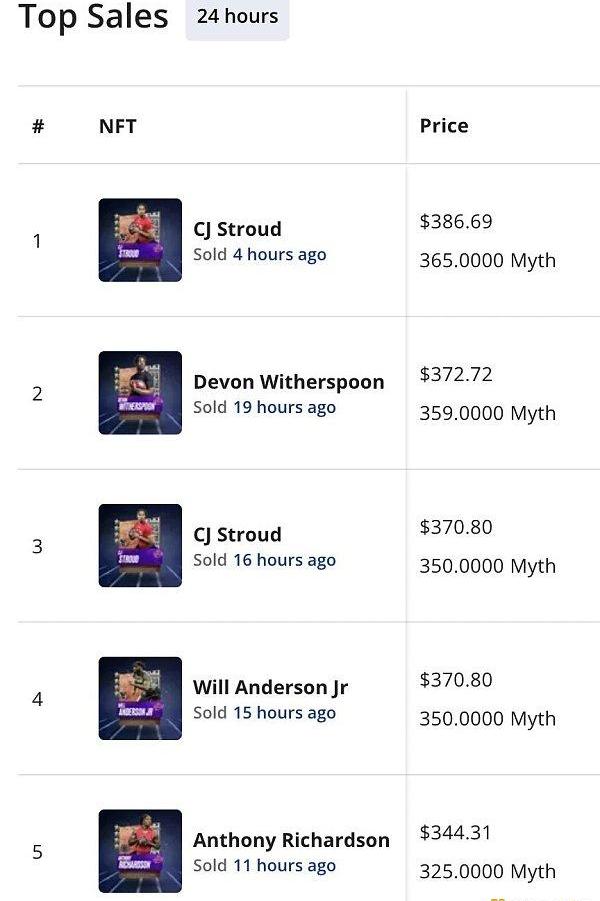
Task: Open the CJ Stroud name link in row 1
Action: [x=237, y=229]
